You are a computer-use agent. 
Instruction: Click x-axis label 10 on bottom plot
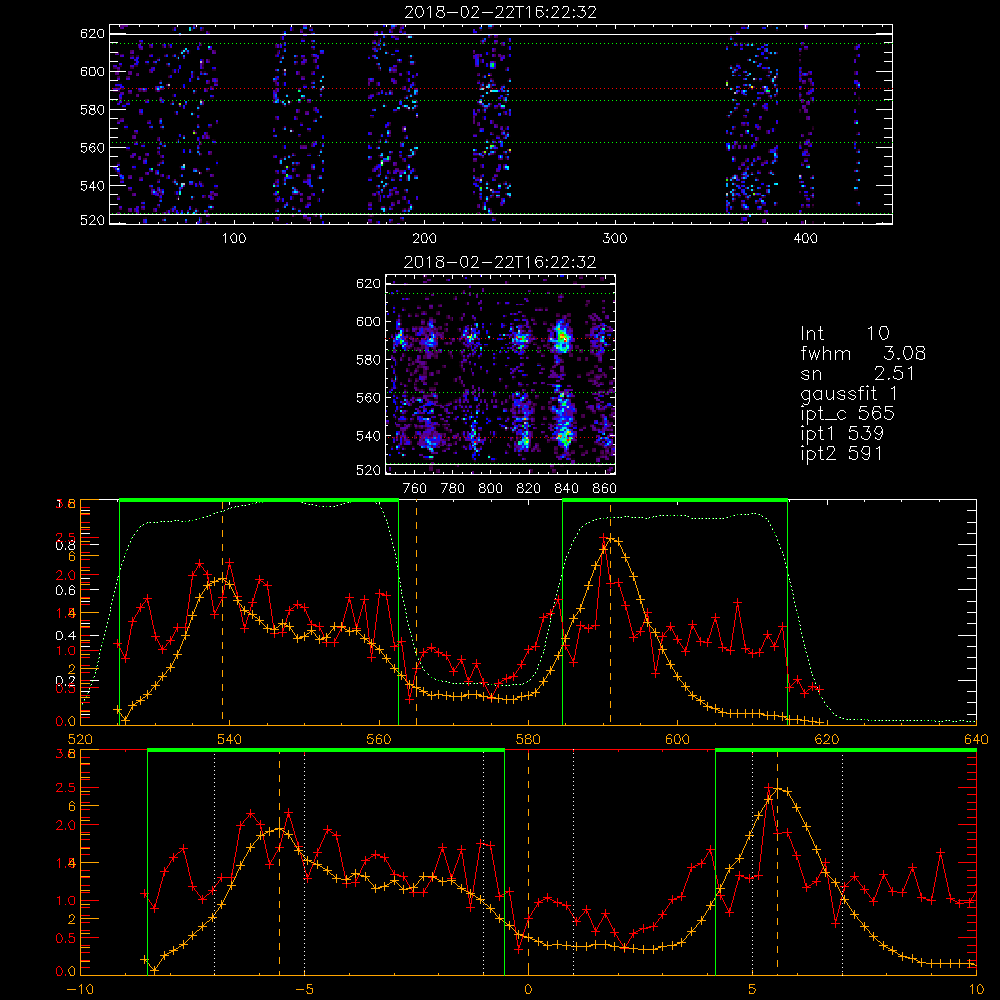tap(976, 989)
